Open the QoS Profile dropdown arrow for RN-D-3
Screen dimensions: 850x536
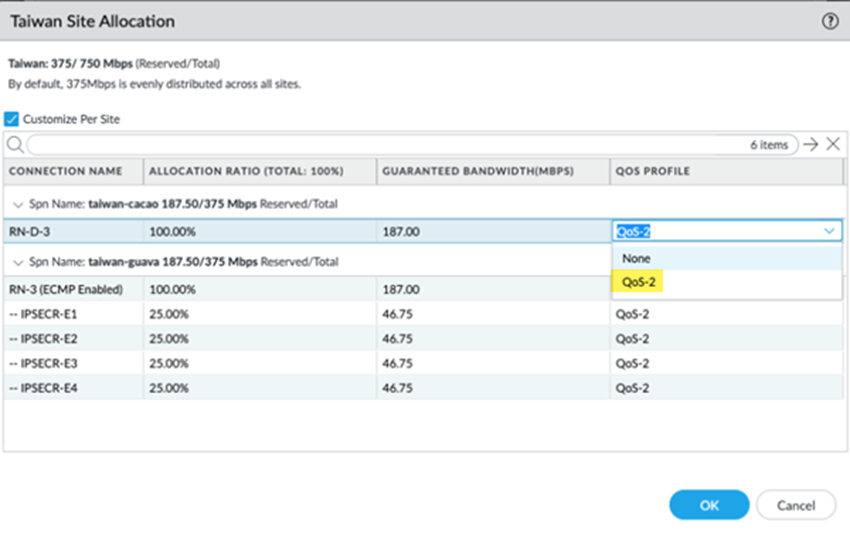pos(829,231)
